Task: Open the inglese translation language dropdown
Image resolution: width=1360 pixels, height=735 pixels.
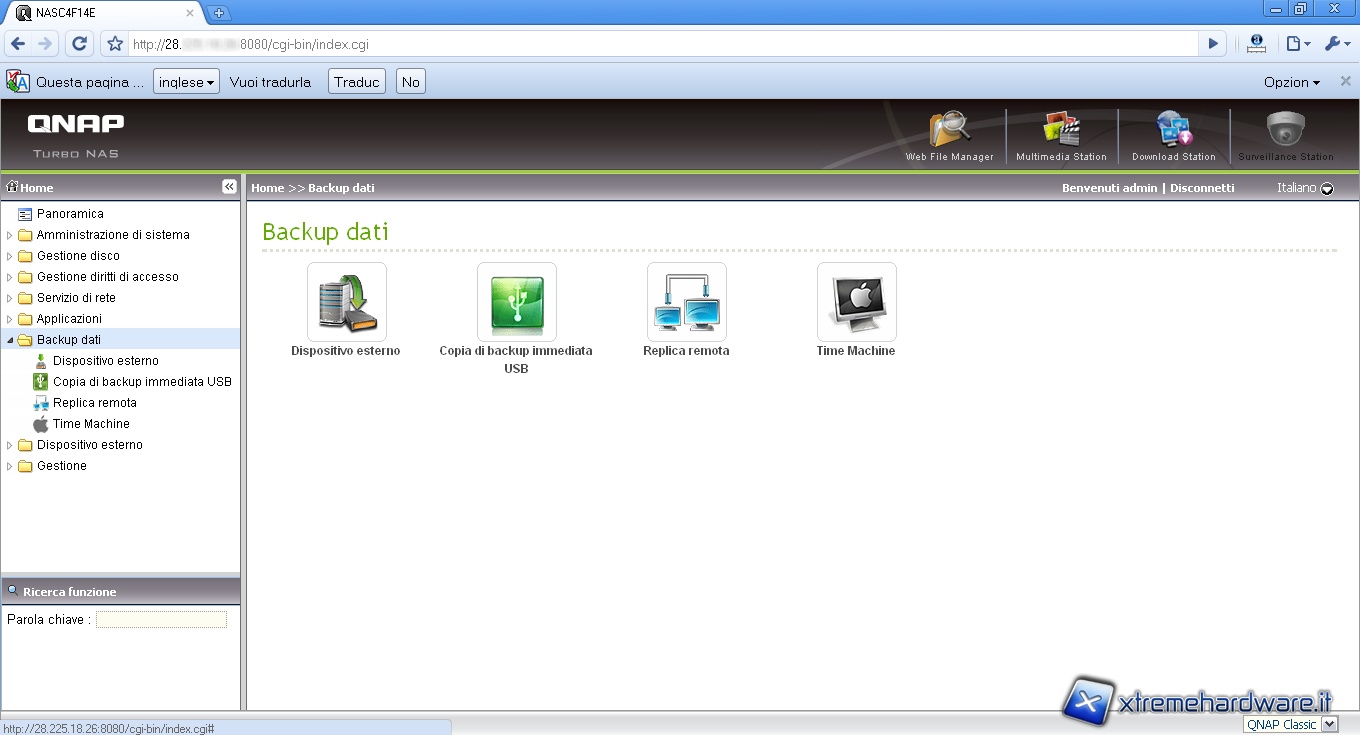Action: point(187,82)
